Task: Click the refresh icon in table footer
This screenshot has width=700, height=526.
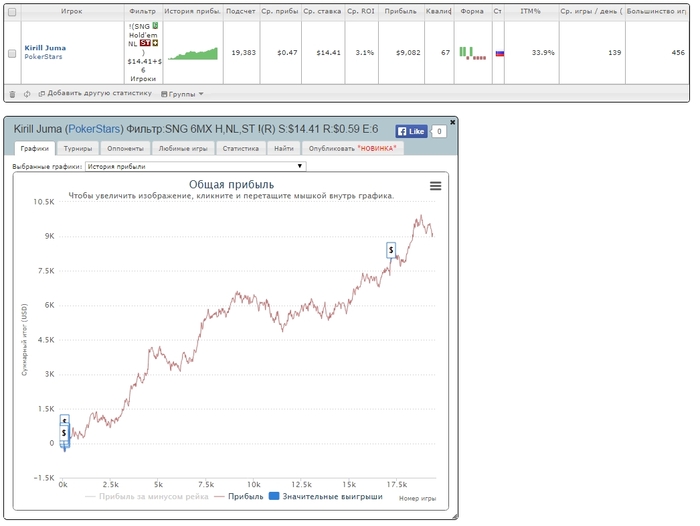Action: coord(27,94)
